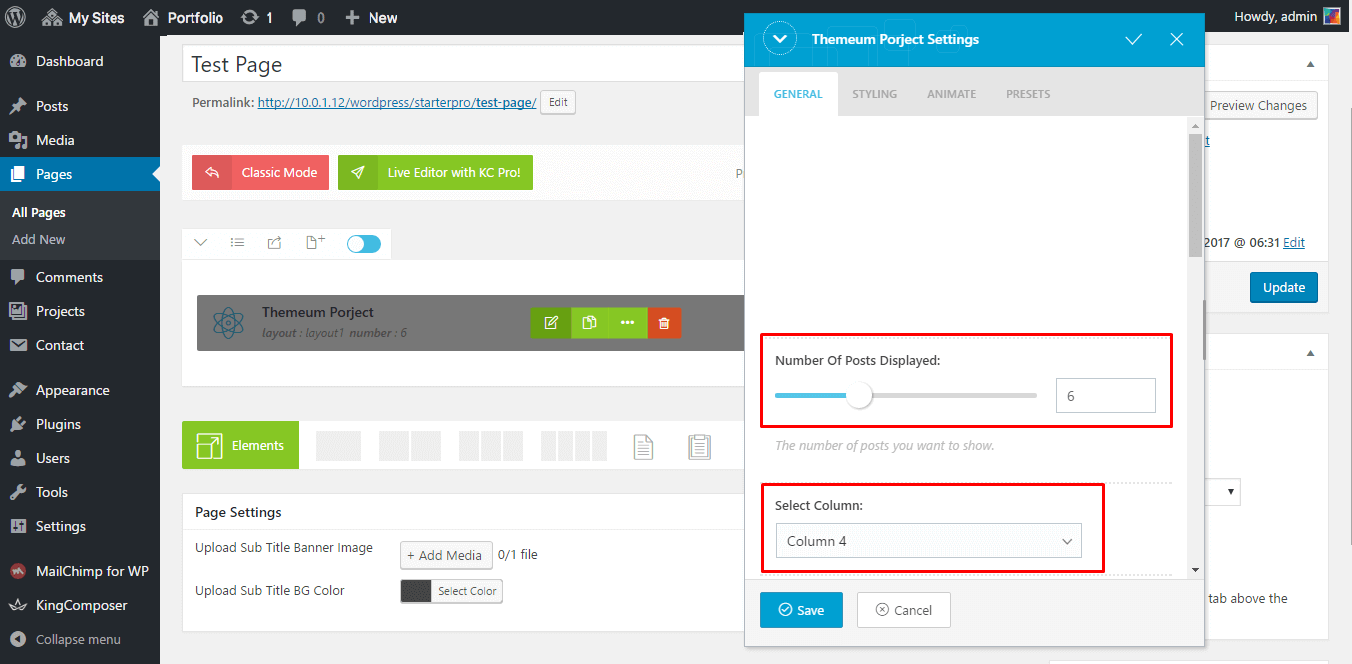Open Posts in the sidebar
The width and height of the screenshot is (1352, 664).
click(80, 106)
